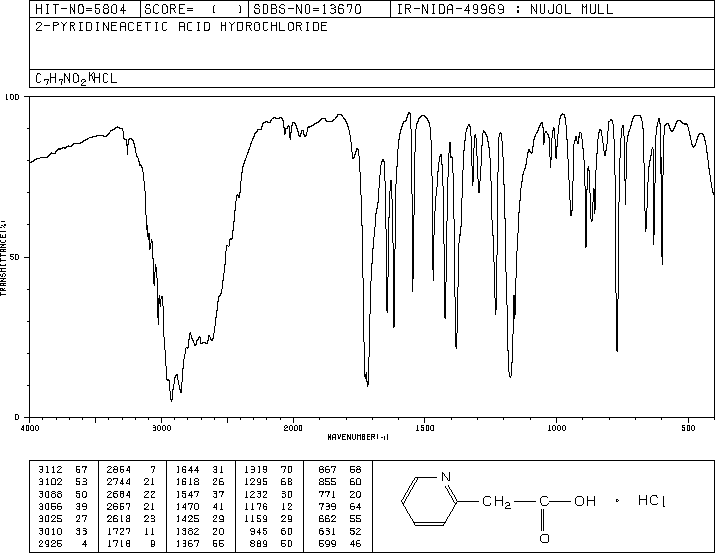Click the 1319 peak table entry
This screenshot has width=715, height=553.
click(x=268, y=470)
